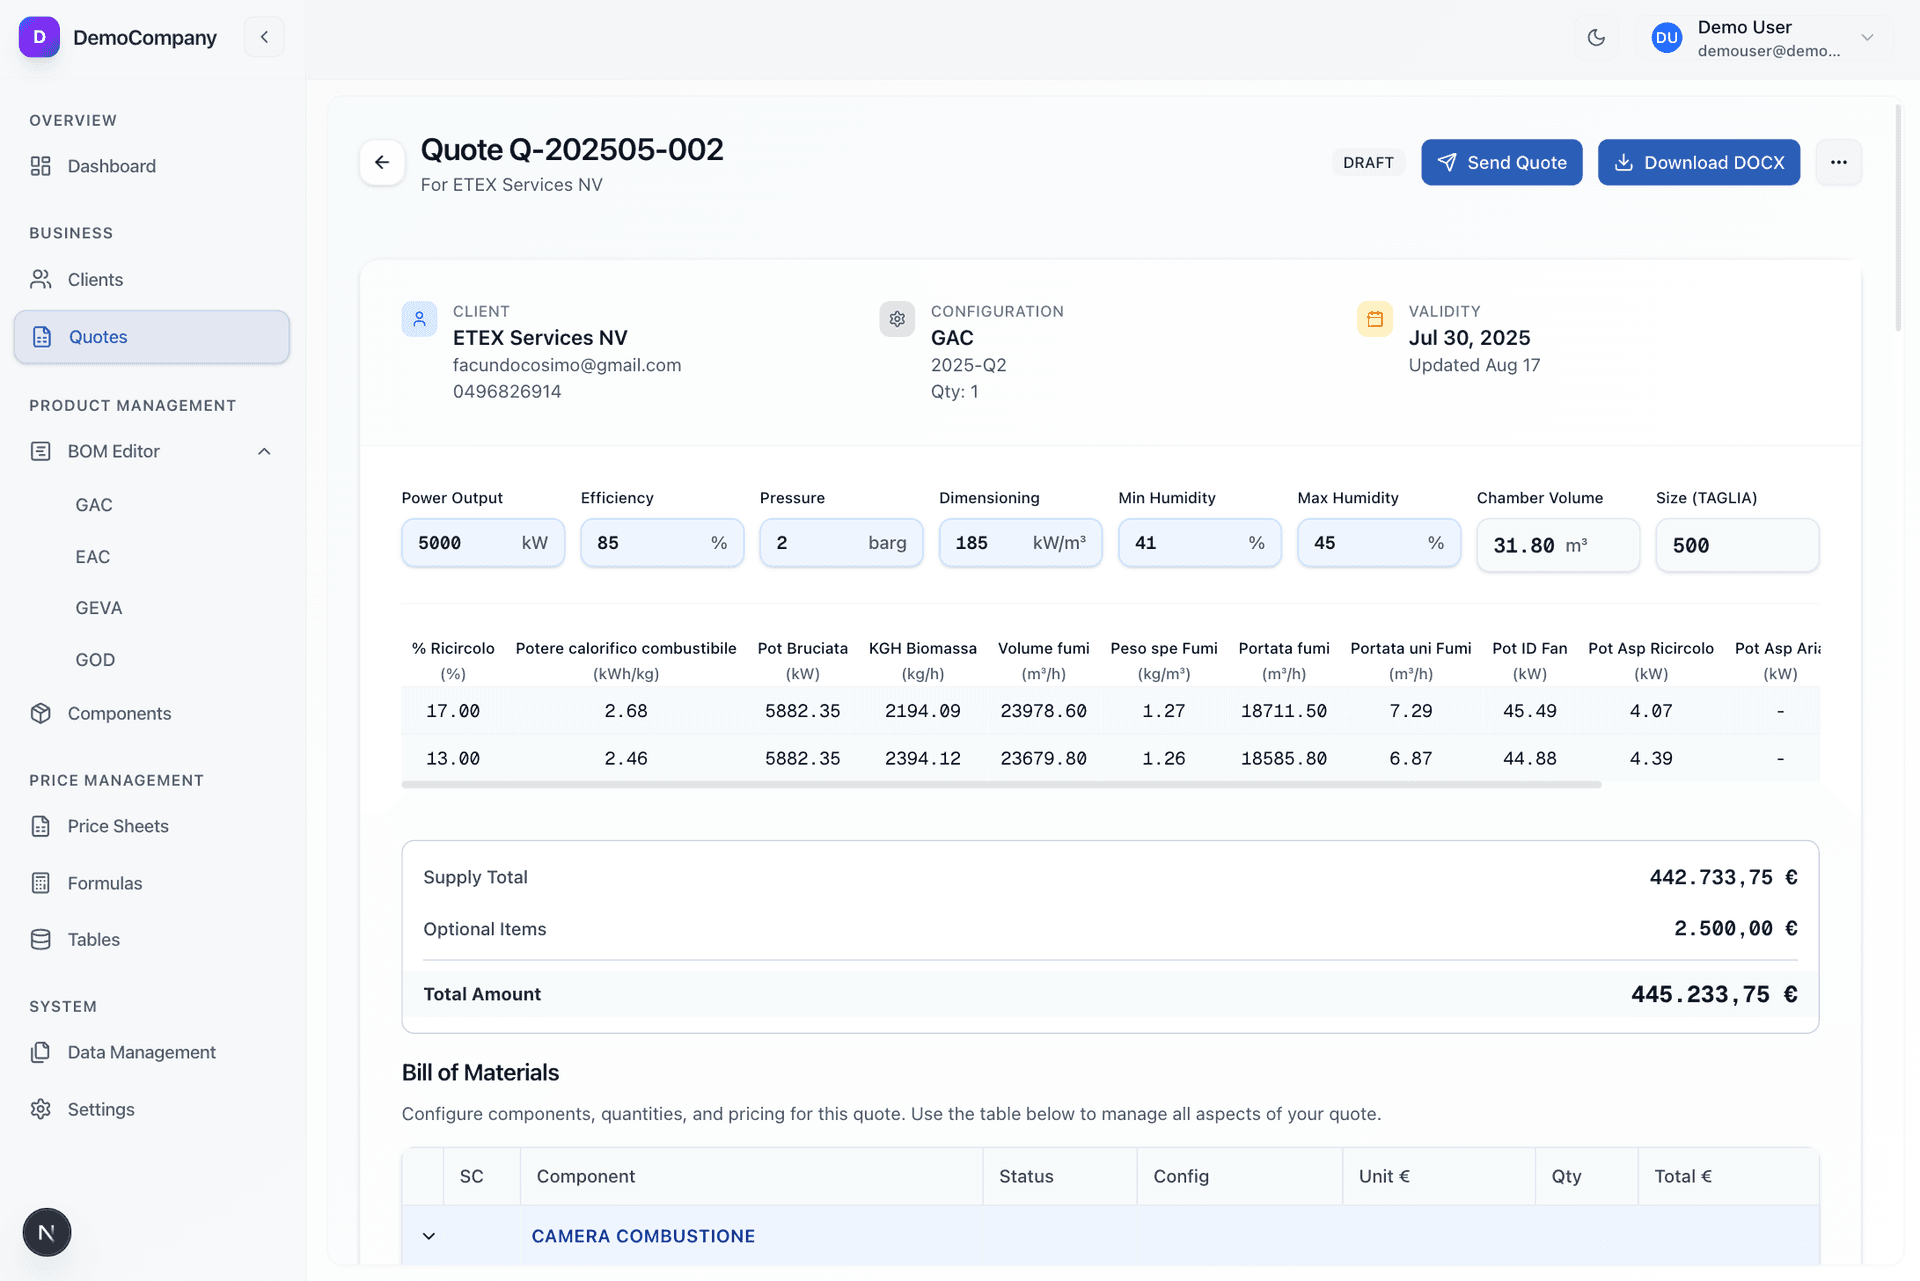
Task: Select Quotes in the sidebar
Action: [x=152, y=337]
